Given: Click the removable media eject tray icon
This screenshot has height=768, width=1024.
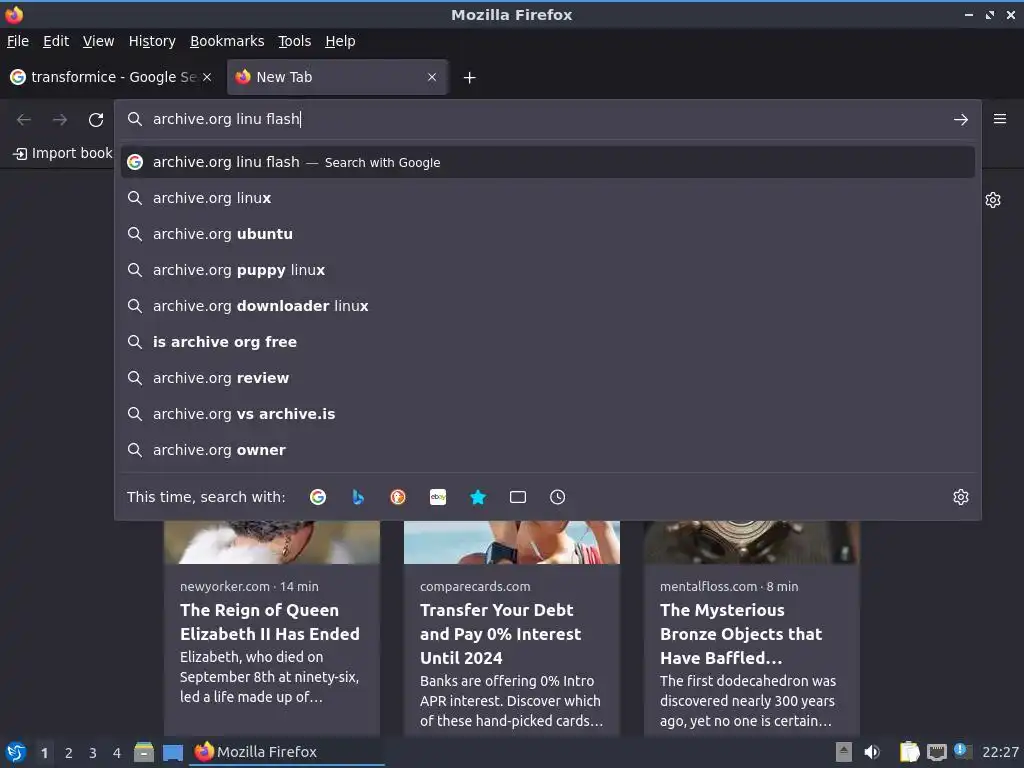Looking at the screenshot, I should pos(844,752).
